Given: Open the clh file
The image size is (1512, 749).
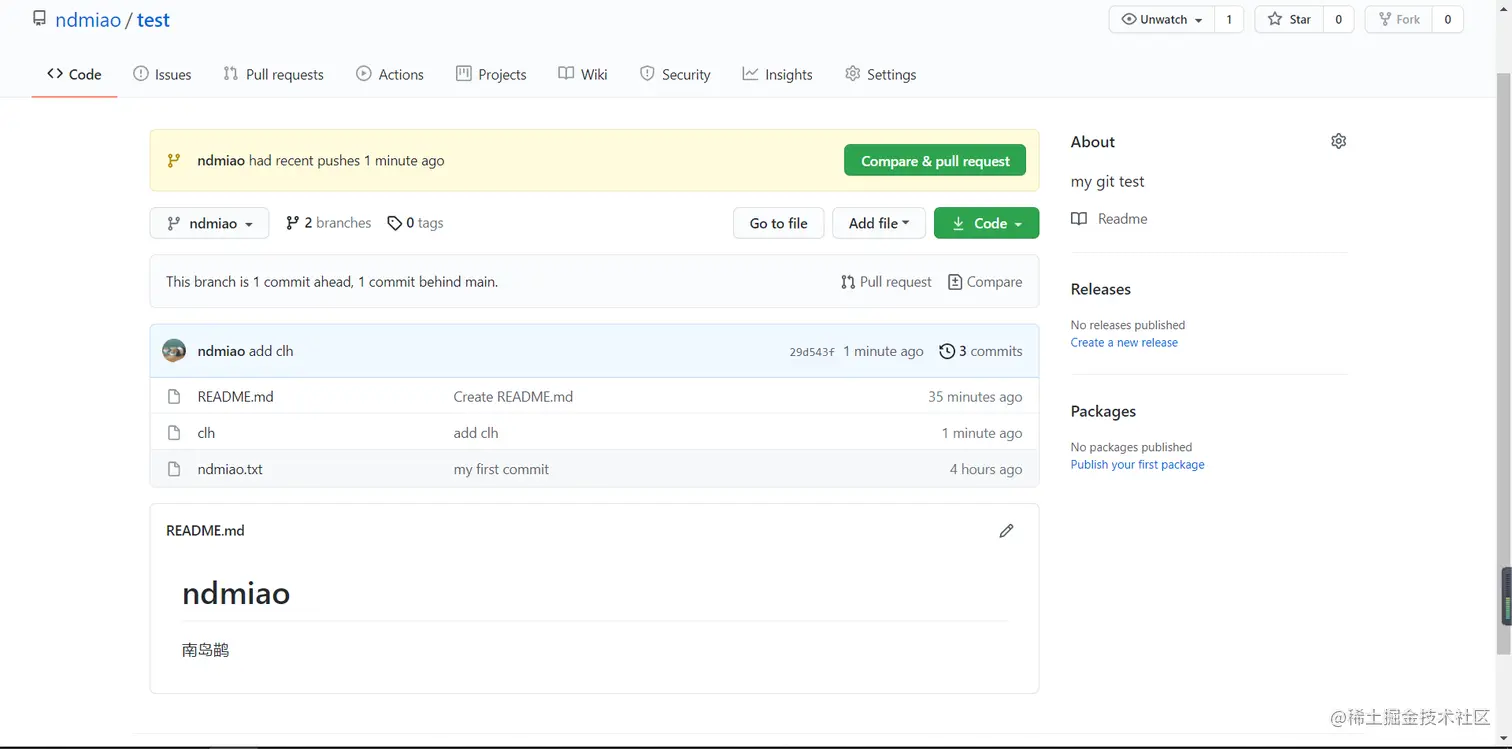Looking at the screenshot, I should [206, 433].
